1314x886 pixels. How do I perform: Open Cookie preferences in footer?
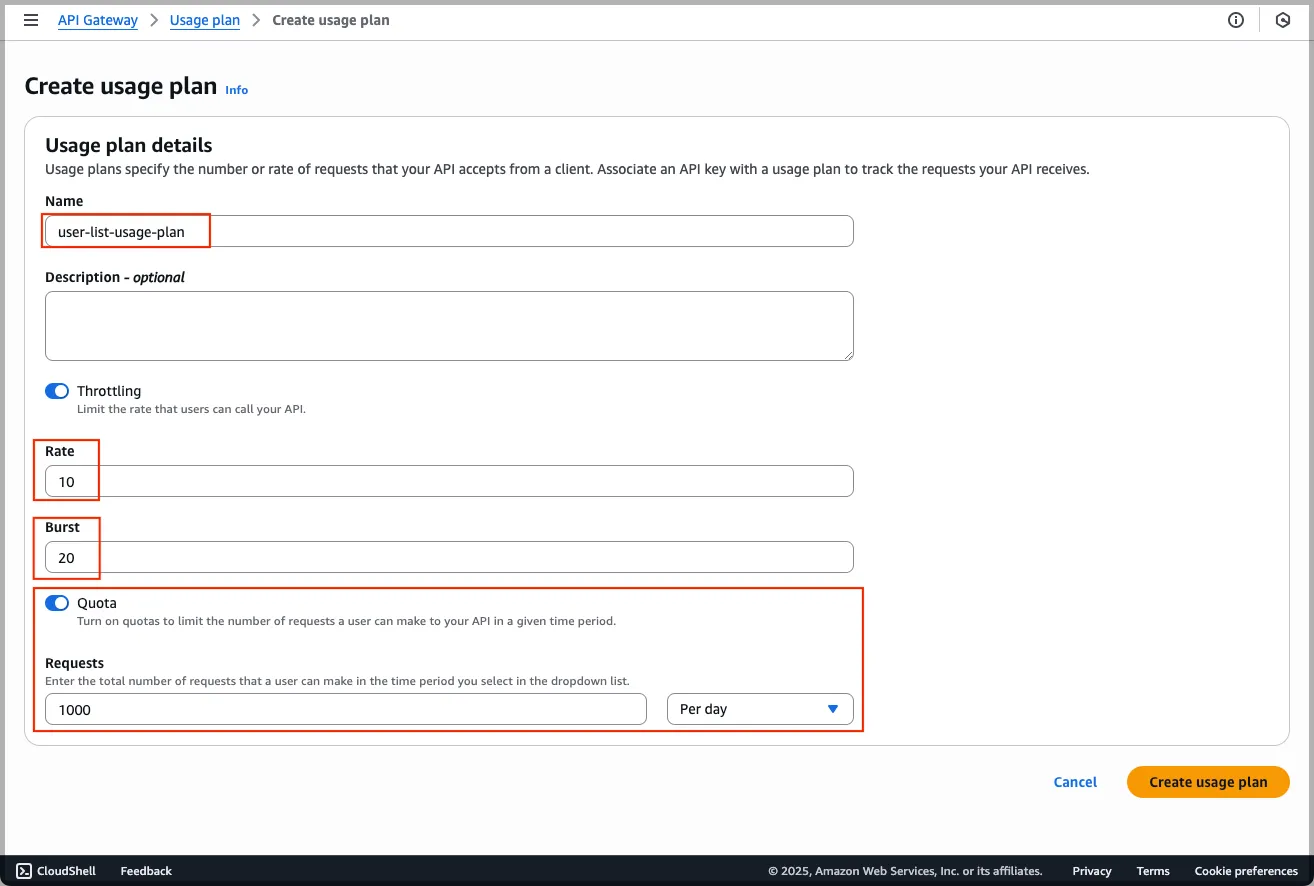click(1246, 871)
